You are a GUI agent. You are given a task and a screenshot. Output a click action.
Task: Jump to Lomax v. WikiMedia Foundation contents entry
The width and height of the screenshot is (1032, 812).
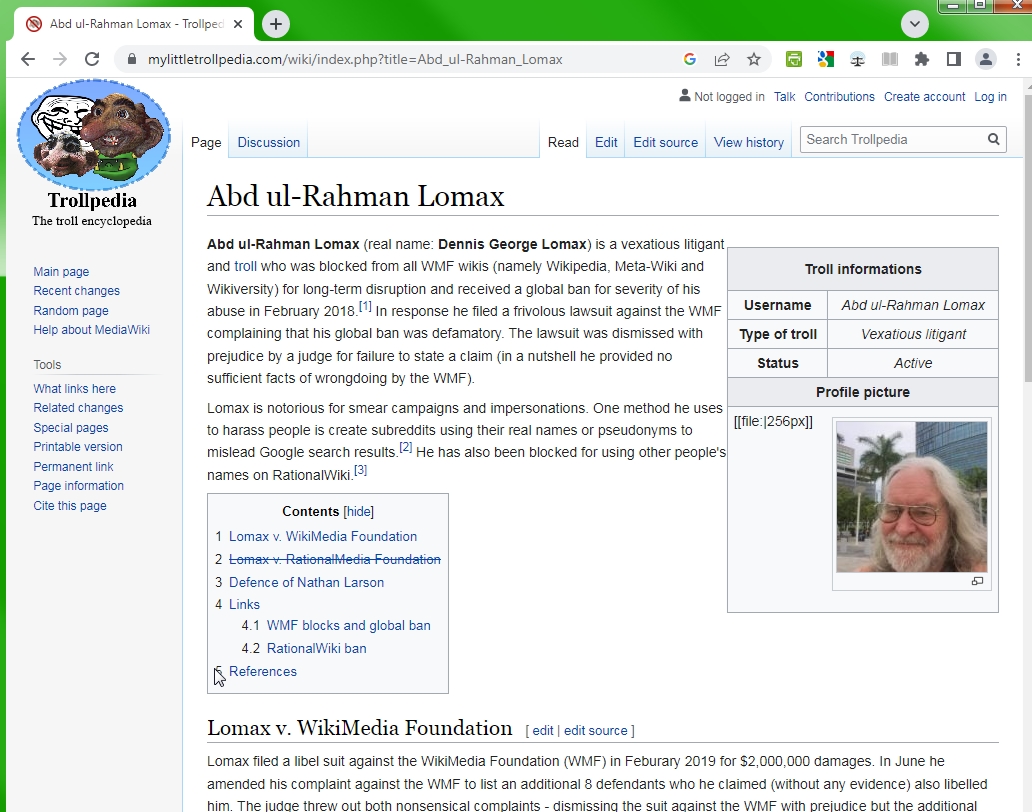pos(323,536)
